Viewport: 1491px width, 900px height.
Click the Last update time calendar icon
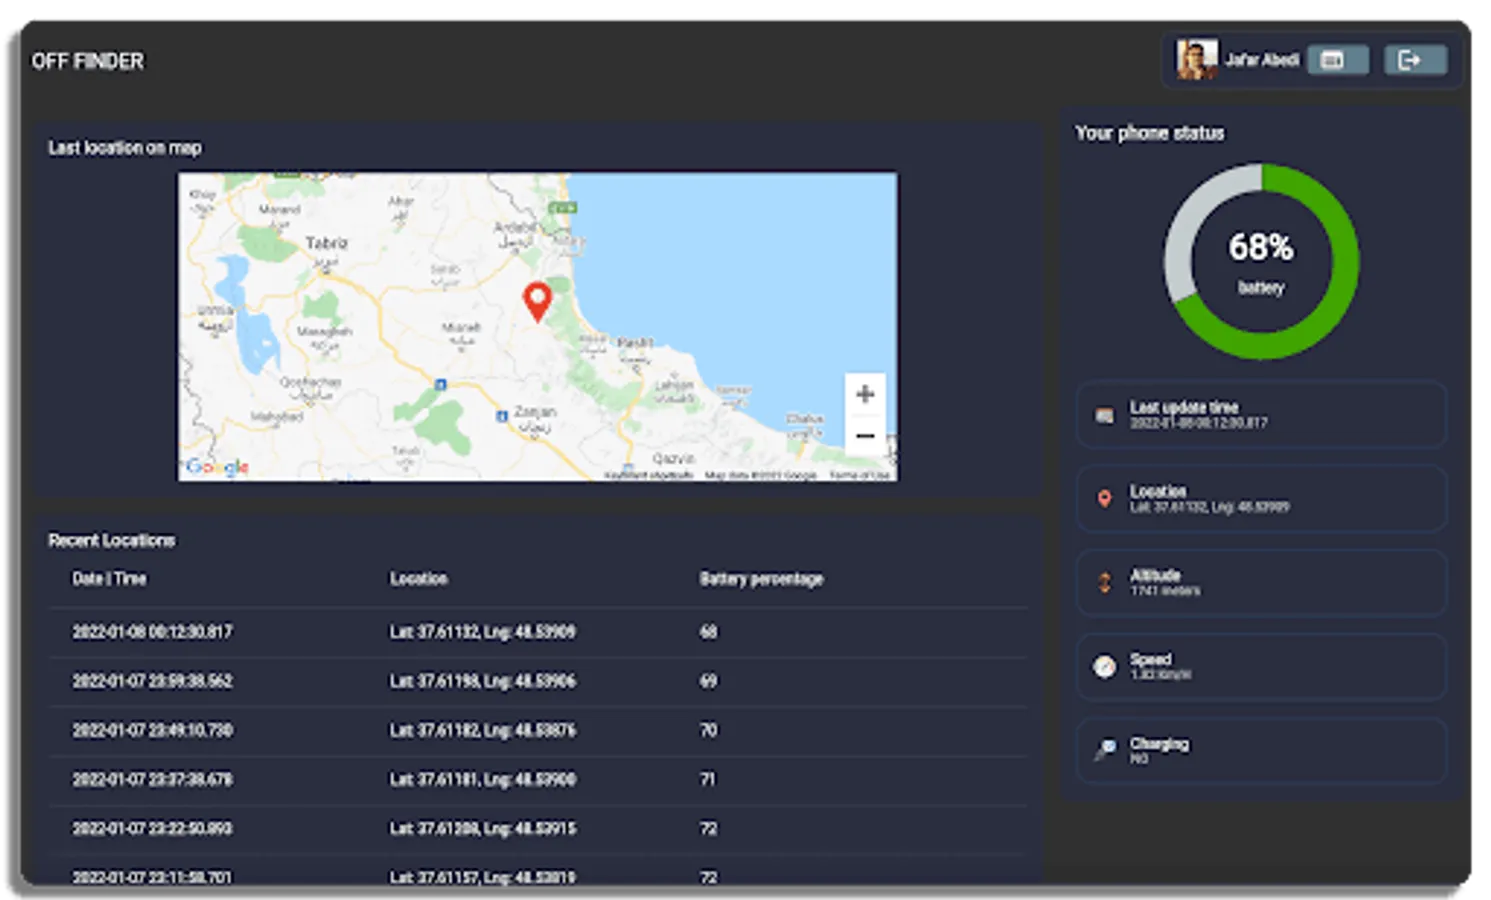(x=1104, y=415)
